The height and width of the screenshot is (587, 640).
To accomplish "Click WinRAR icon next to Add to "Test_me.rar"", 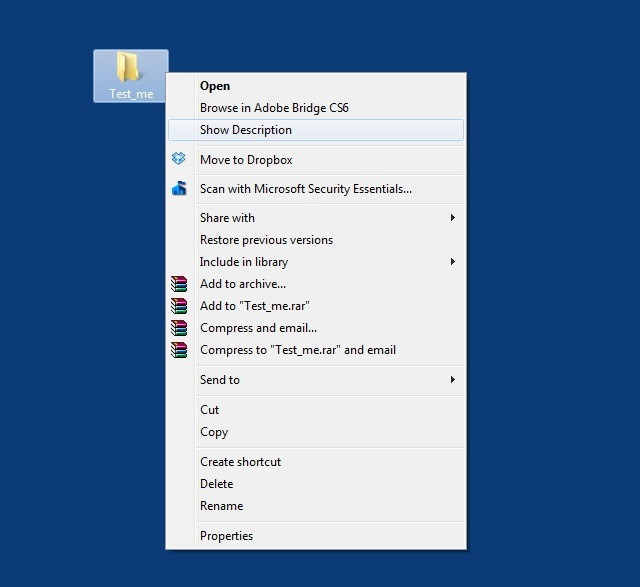I will 179,306.
